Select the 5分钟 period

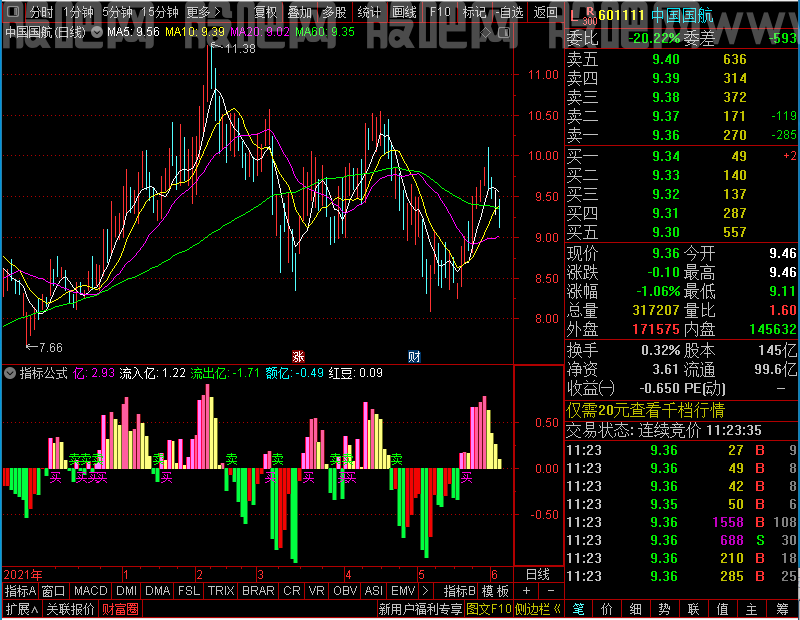[117, 12]
